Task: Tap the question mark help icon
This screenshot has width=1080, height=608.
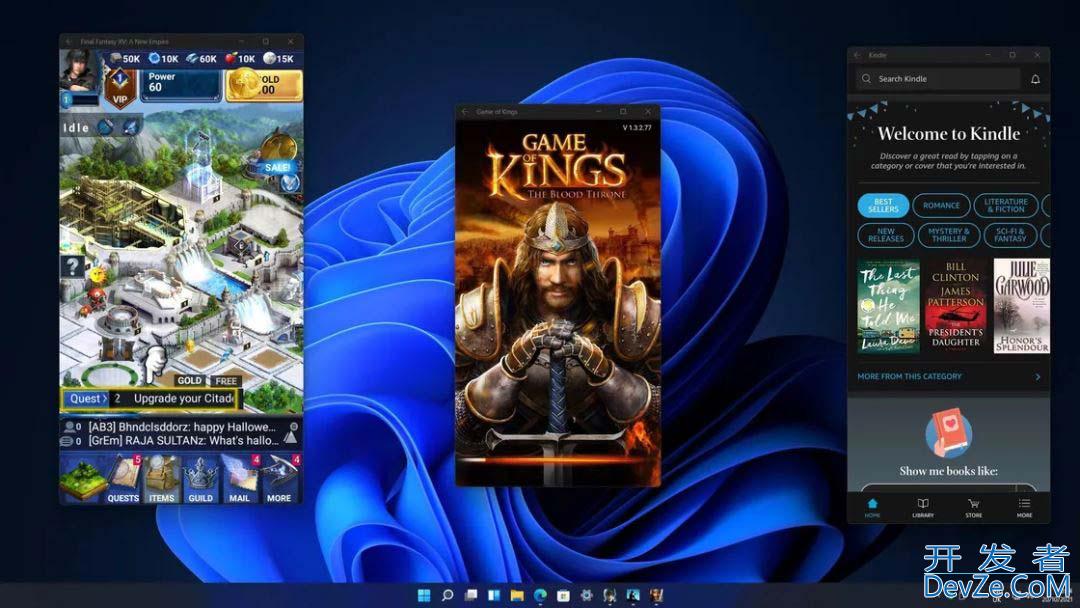Action: click(72, 266)
